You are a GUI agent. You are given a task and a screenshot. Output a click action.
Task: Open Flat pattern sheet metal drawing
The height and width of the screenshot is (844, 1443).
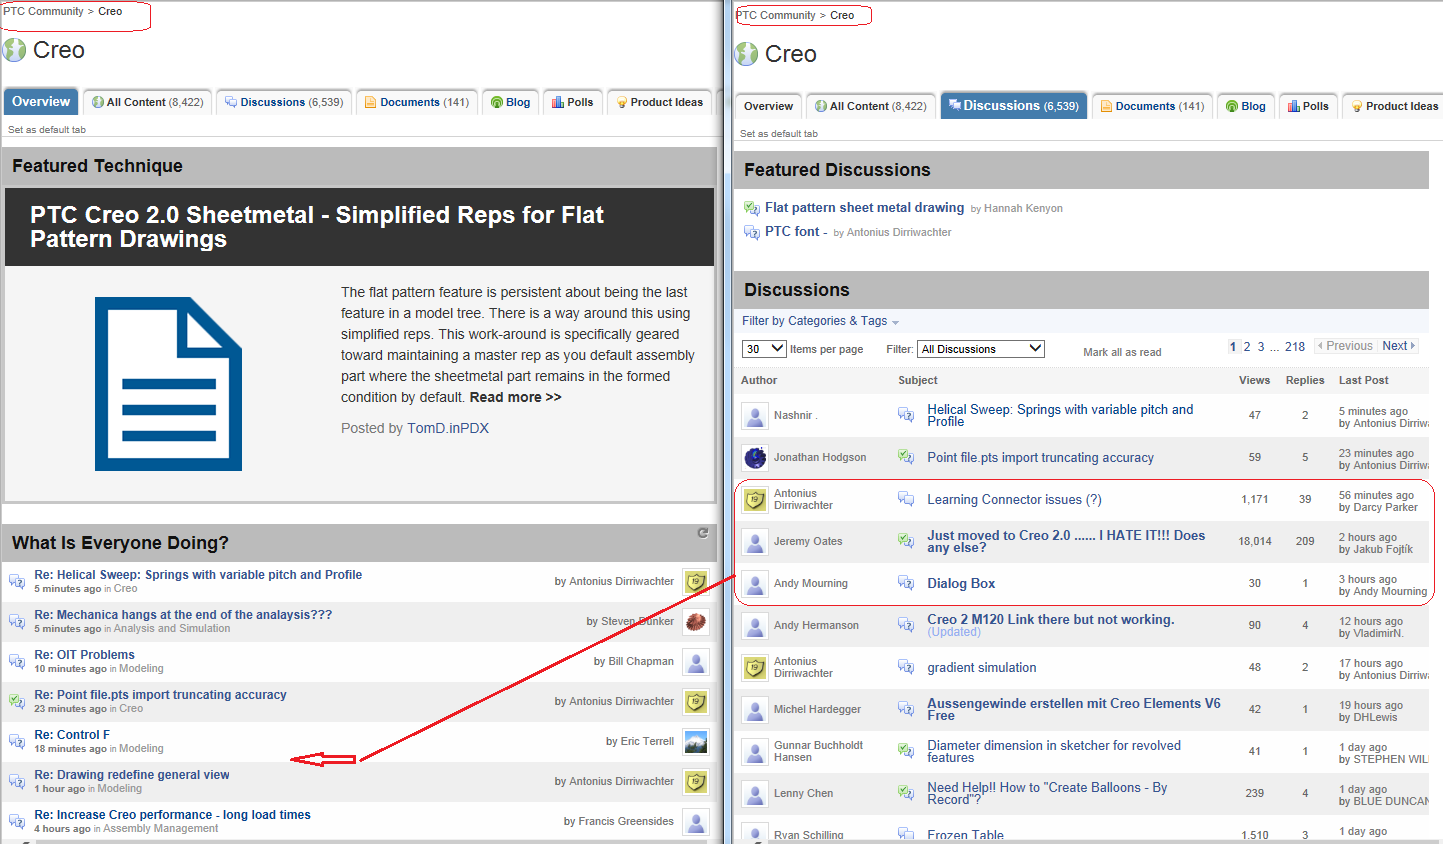(x=864, y=208)
